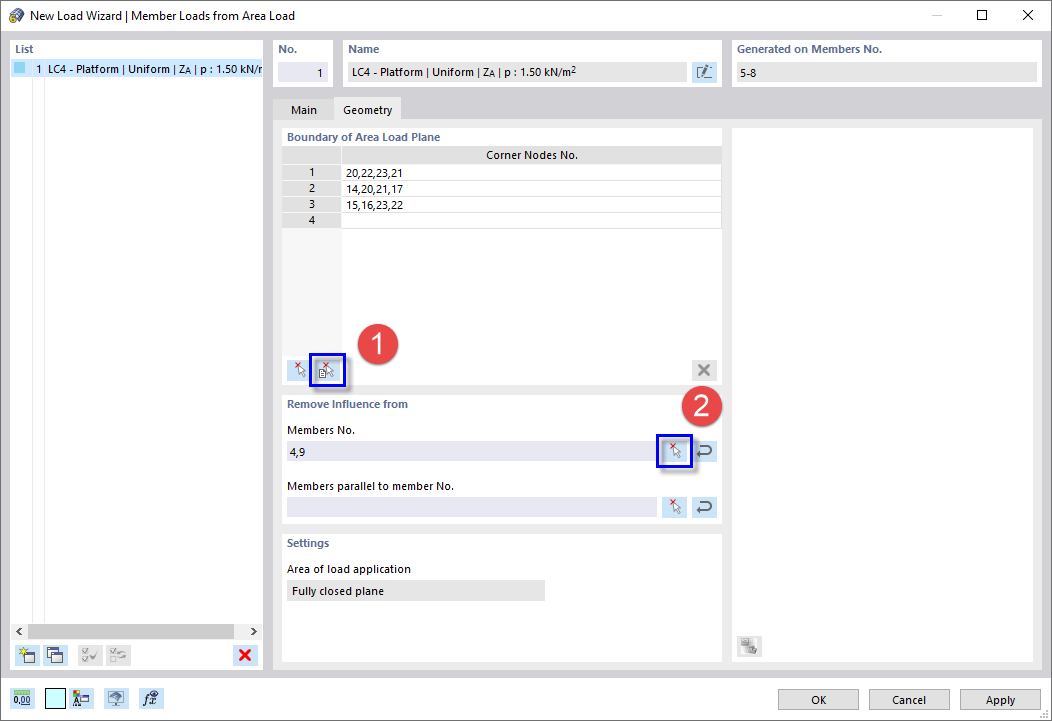Open display properties icon in bottom toolbar
The width and height of the screenshot is (1052, 721).
[116, 698]
